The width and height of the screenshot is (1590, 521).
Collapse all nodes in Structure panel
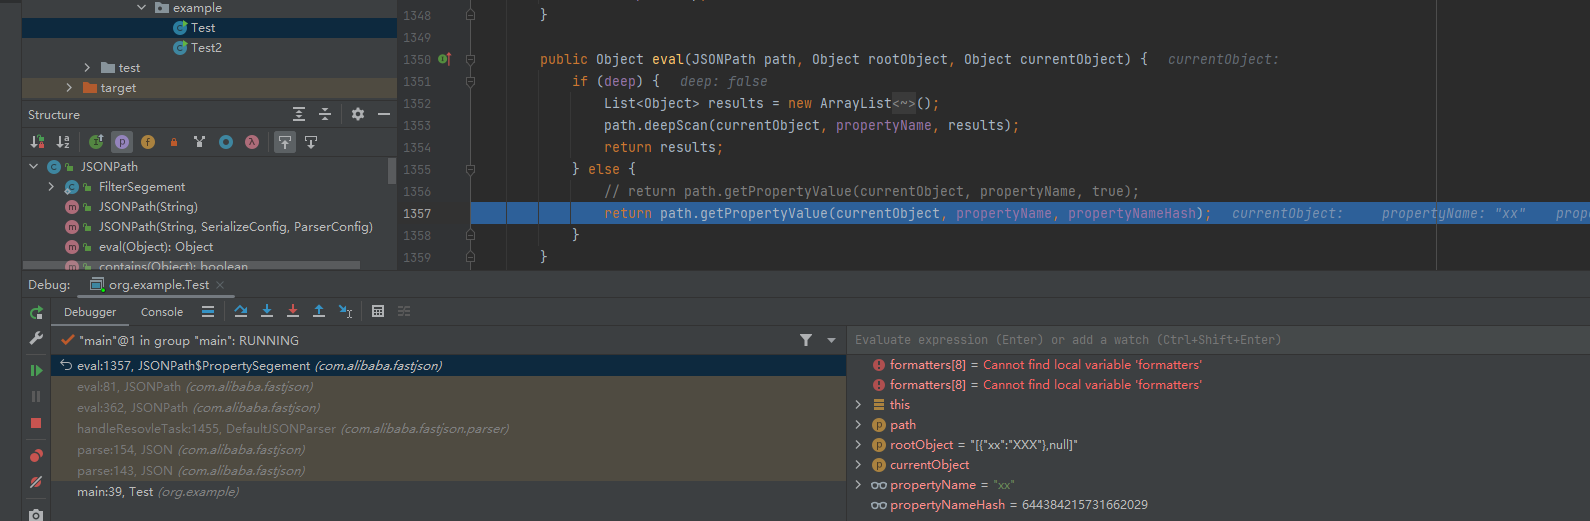pyautogui.click(x=325, y=114)
